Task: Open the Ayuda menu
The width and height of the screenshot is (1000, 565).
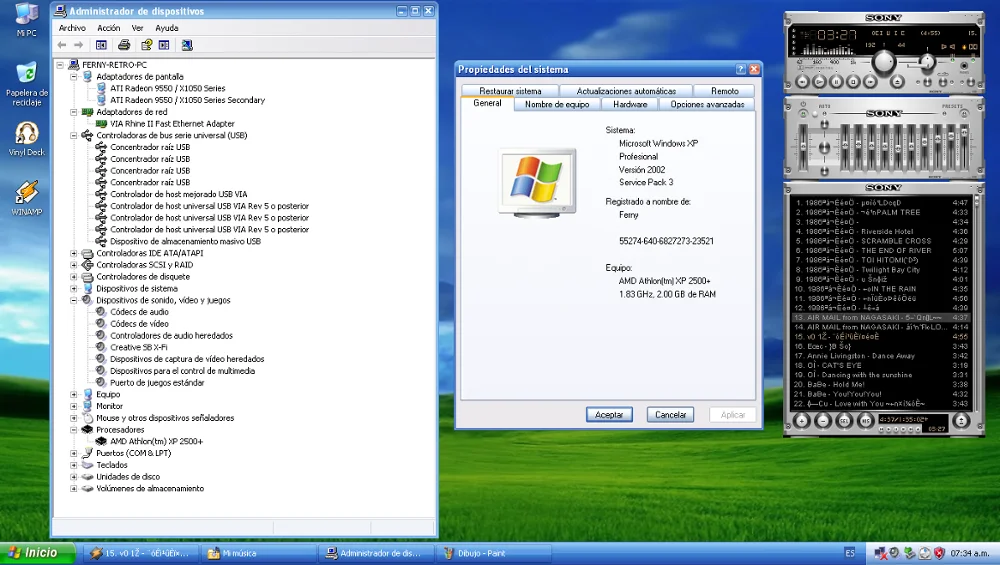Action: 166,28
